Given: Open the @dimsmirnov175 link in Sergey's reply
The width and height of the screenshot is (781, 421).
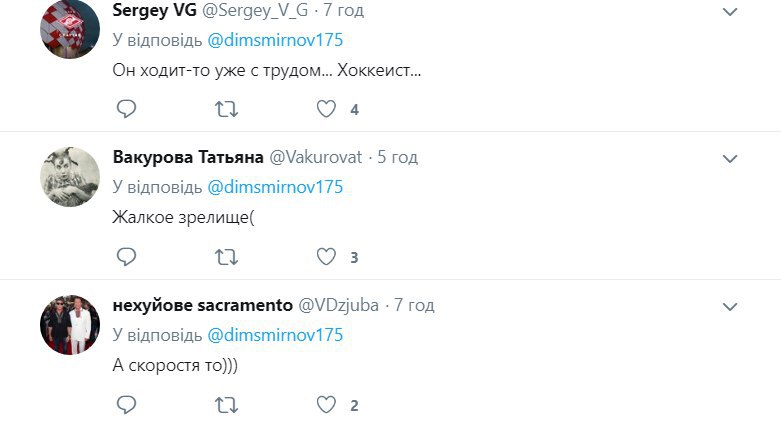Looking at the screenshot, I should point(275,41).
